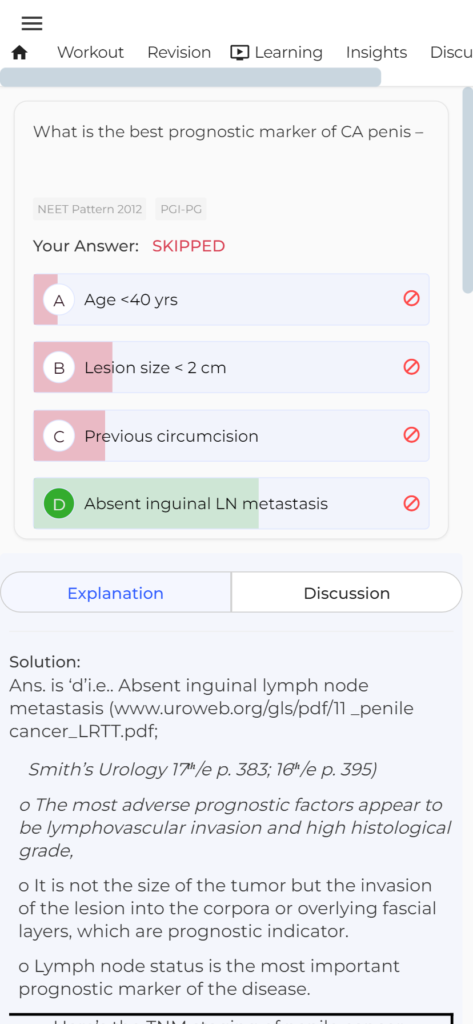
Task: Click the block icon beside Previous circumcision
Action: (411, 435)
